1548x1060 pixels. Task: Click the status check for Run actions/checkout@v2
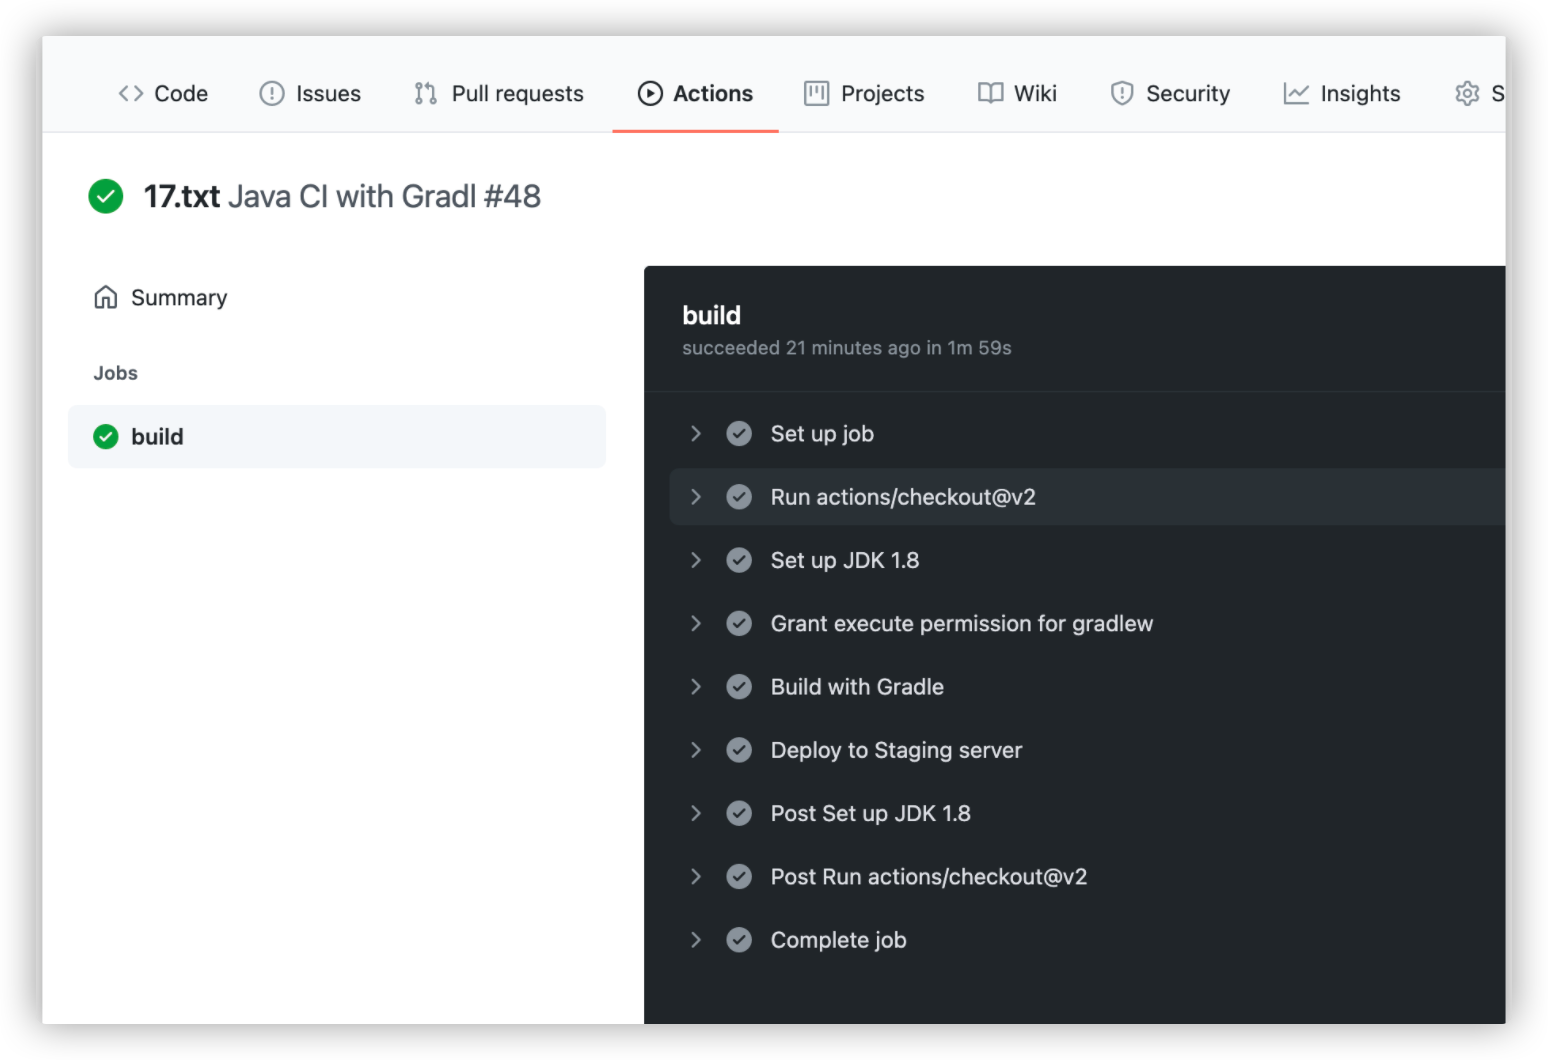coord(739,496)
